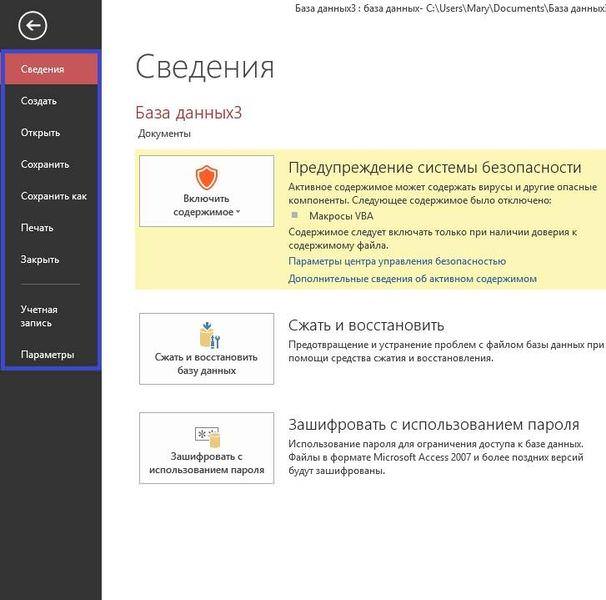Screen dimensions: 606x600
Task: Open Учетная запись account page
Action: pos(39,316)
